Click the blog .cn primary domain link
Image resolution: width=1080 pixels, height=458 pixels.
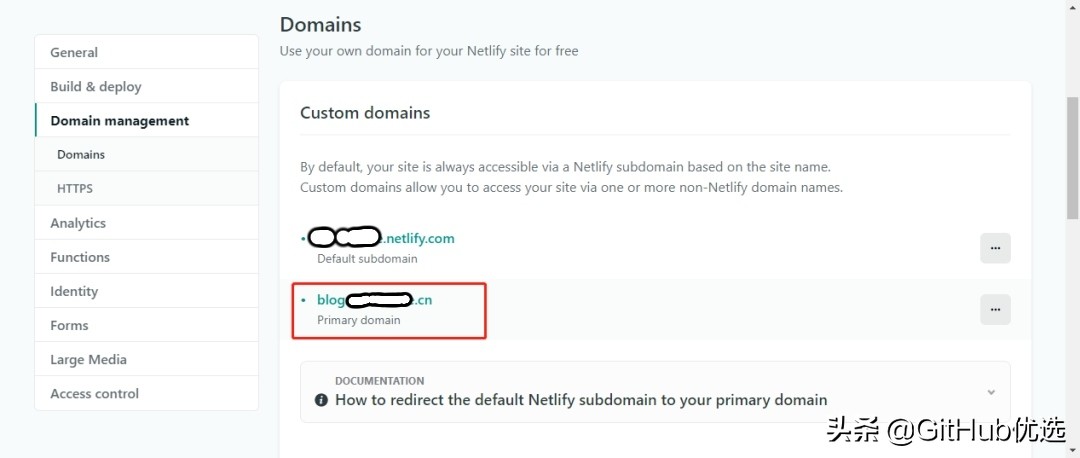tap(374, 299)
